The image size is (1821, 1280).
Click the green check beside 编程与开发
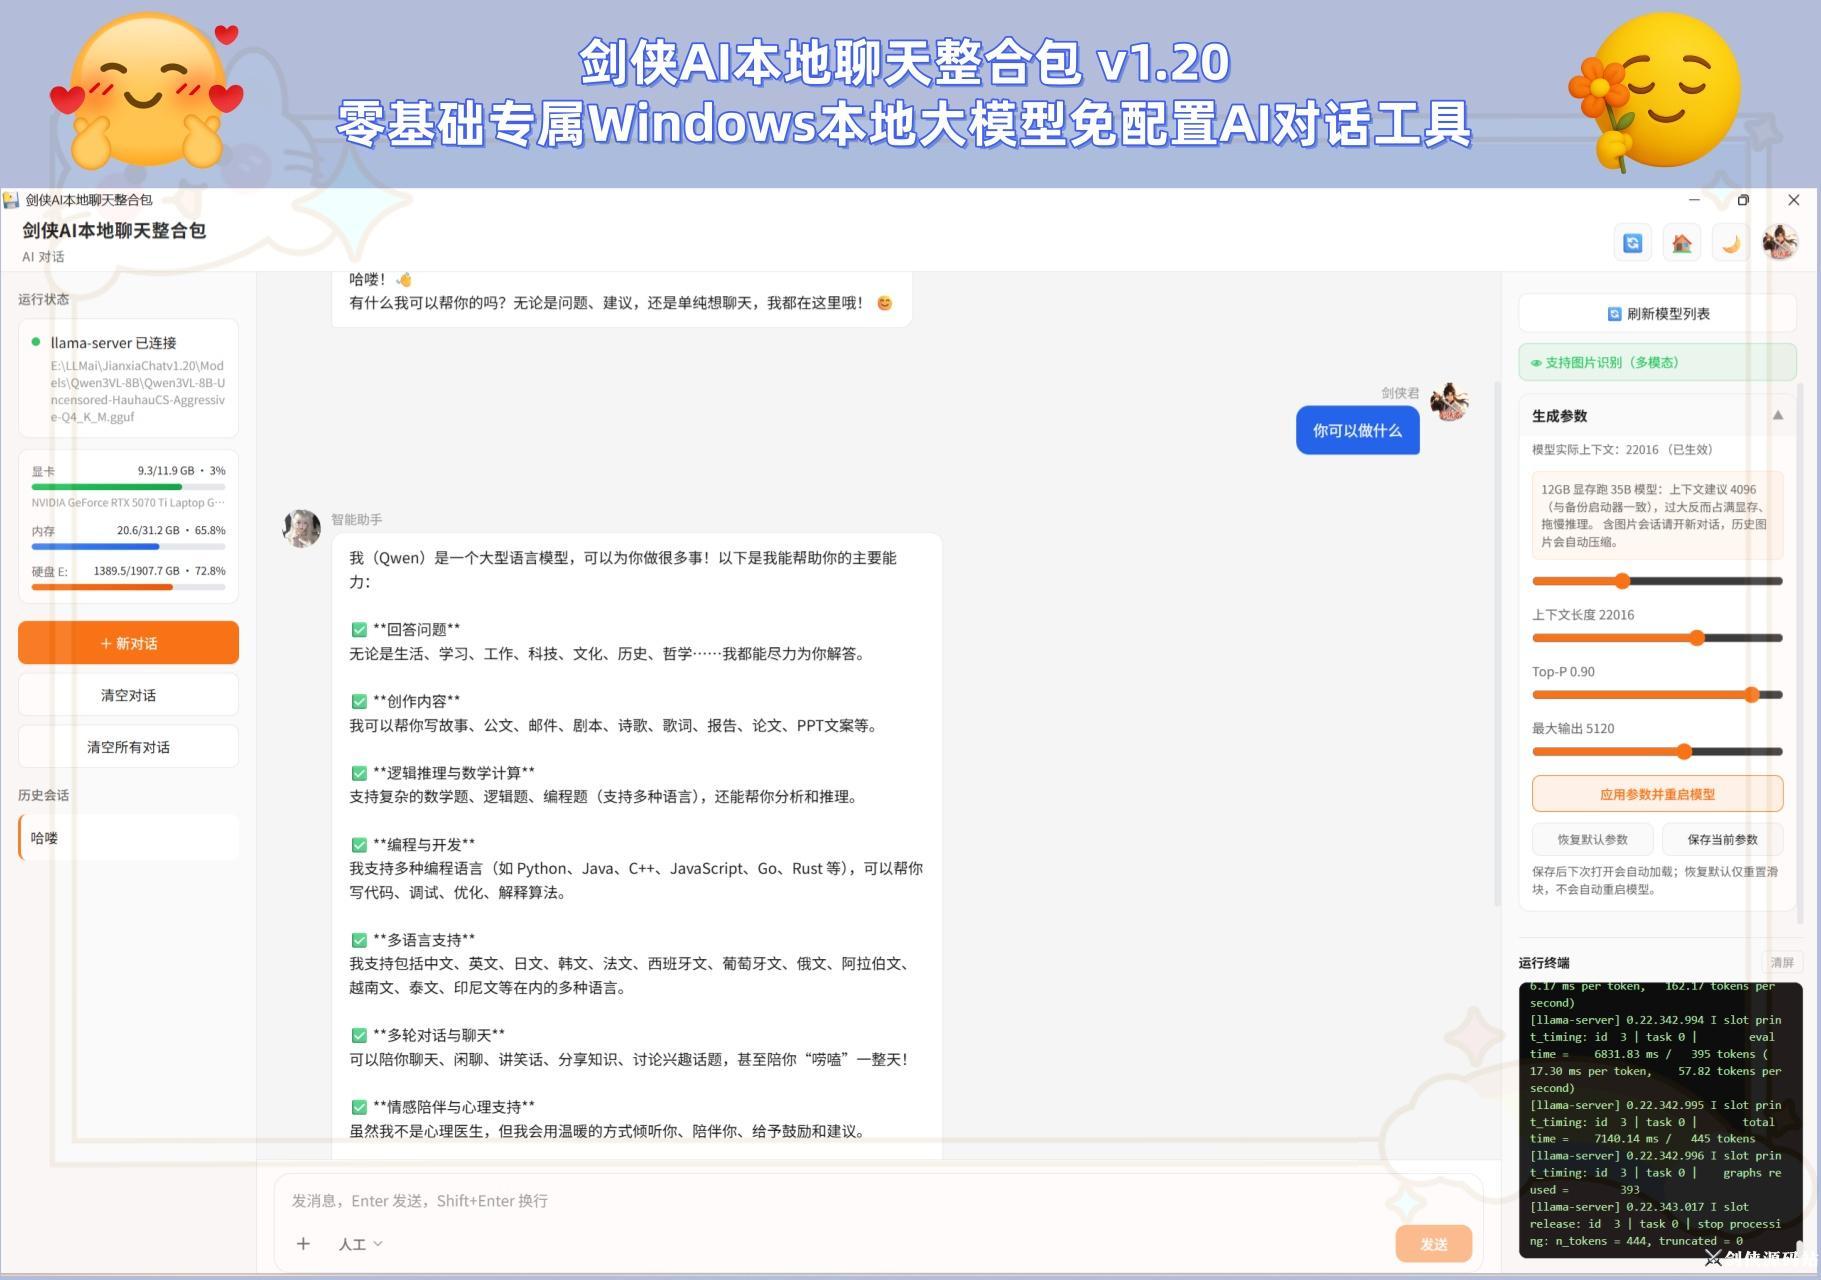(359, 844)
